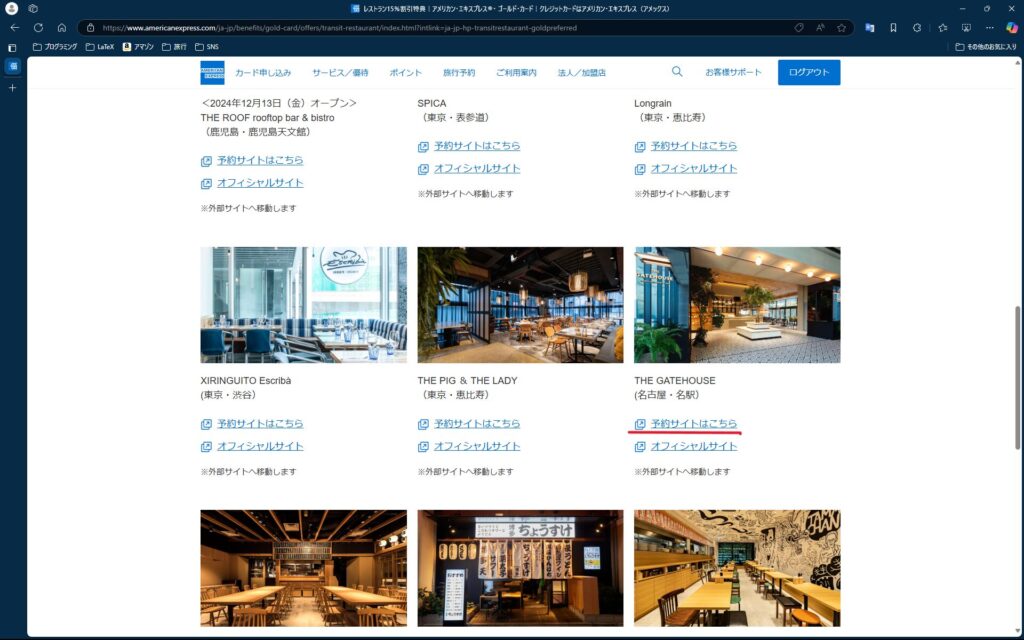Viewport: 1024px width, 640px height.
Task: Open the bookmark extension icon
Action: [x=893, y=27]
